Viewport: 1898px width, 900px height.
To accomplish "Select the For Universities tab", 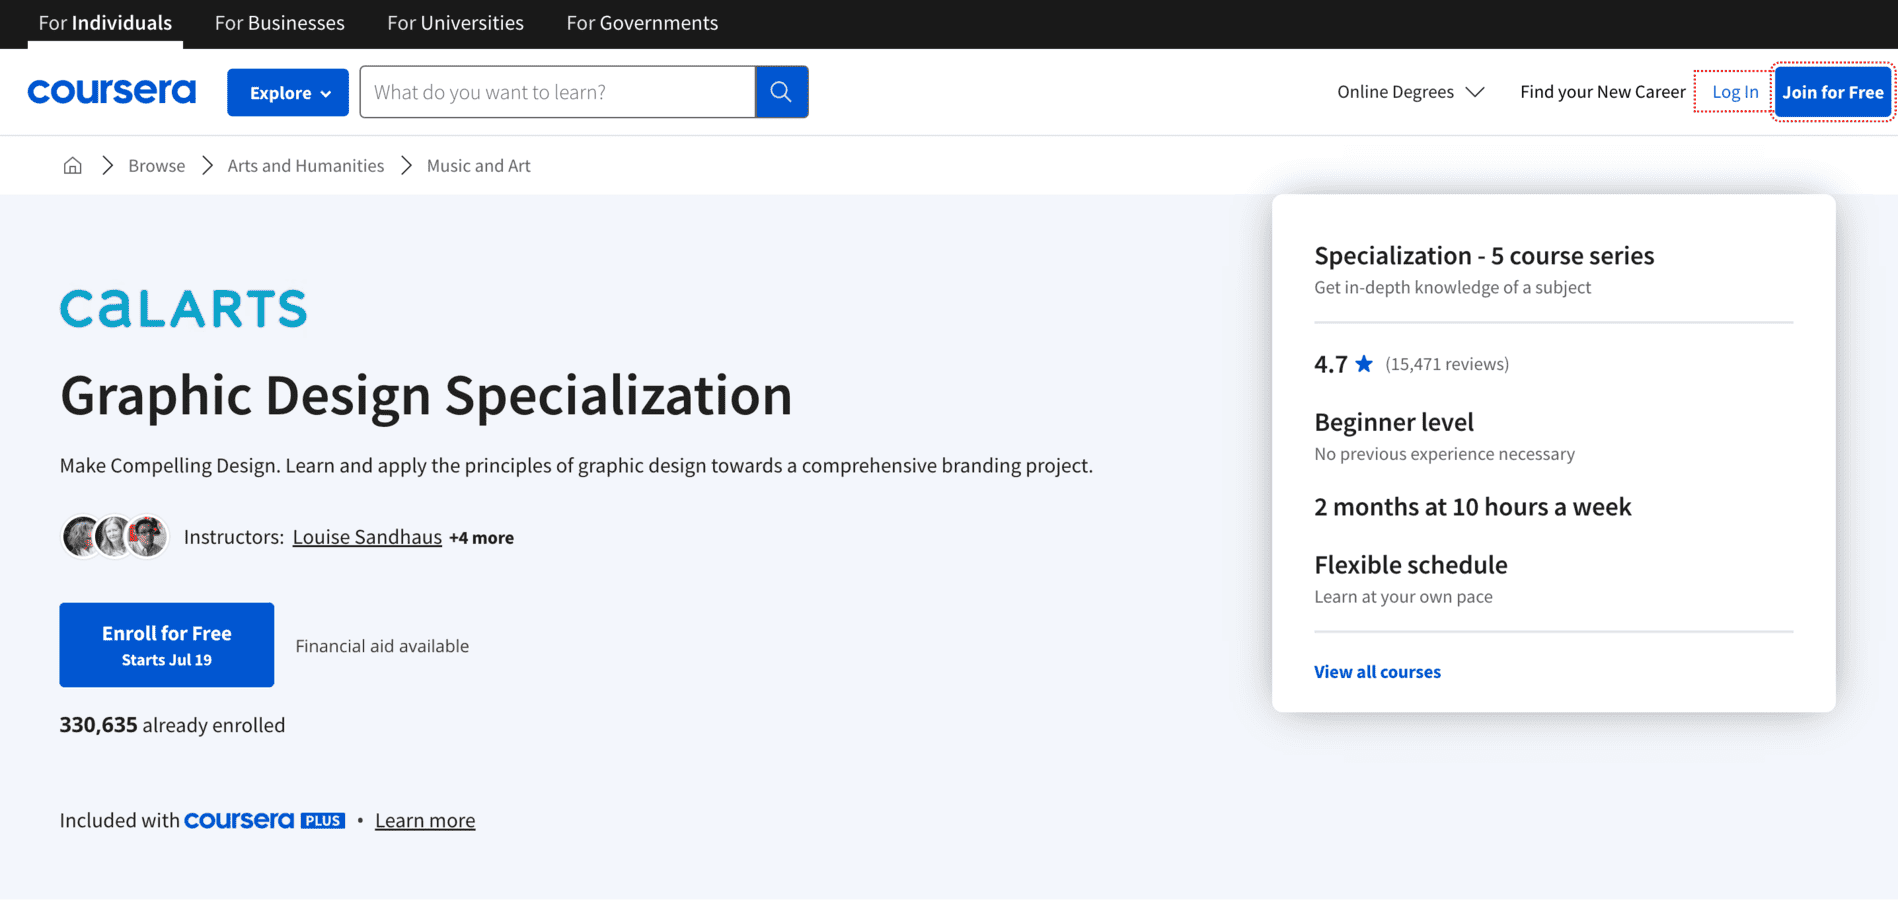I will point(455,23).
